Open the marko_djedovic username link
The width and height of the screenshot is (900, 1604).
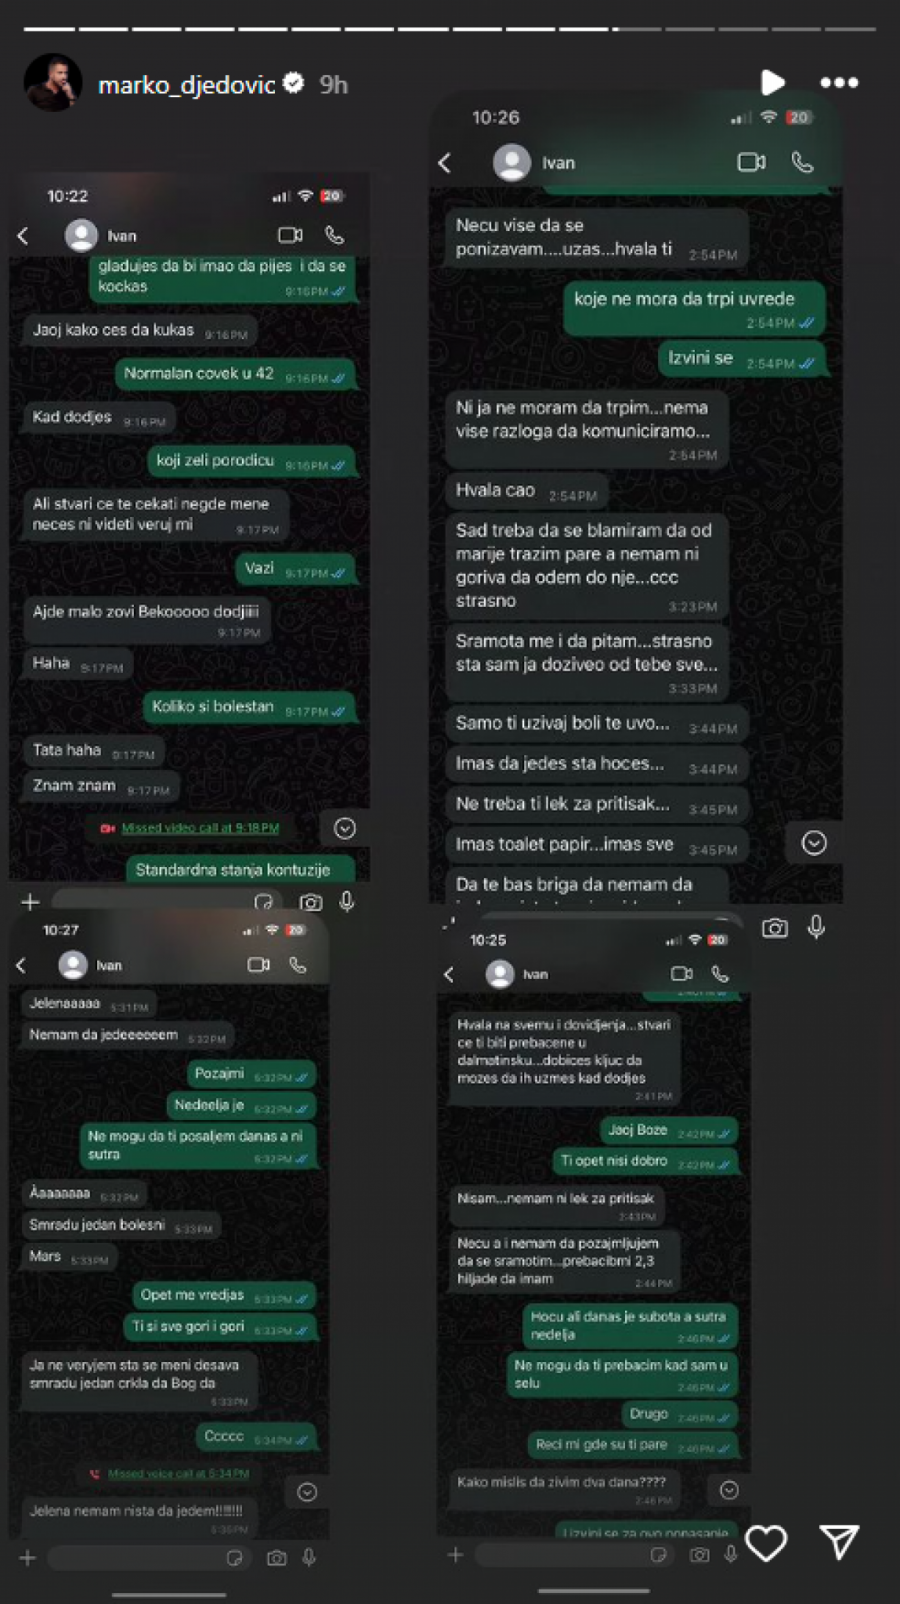pos(186,85)
